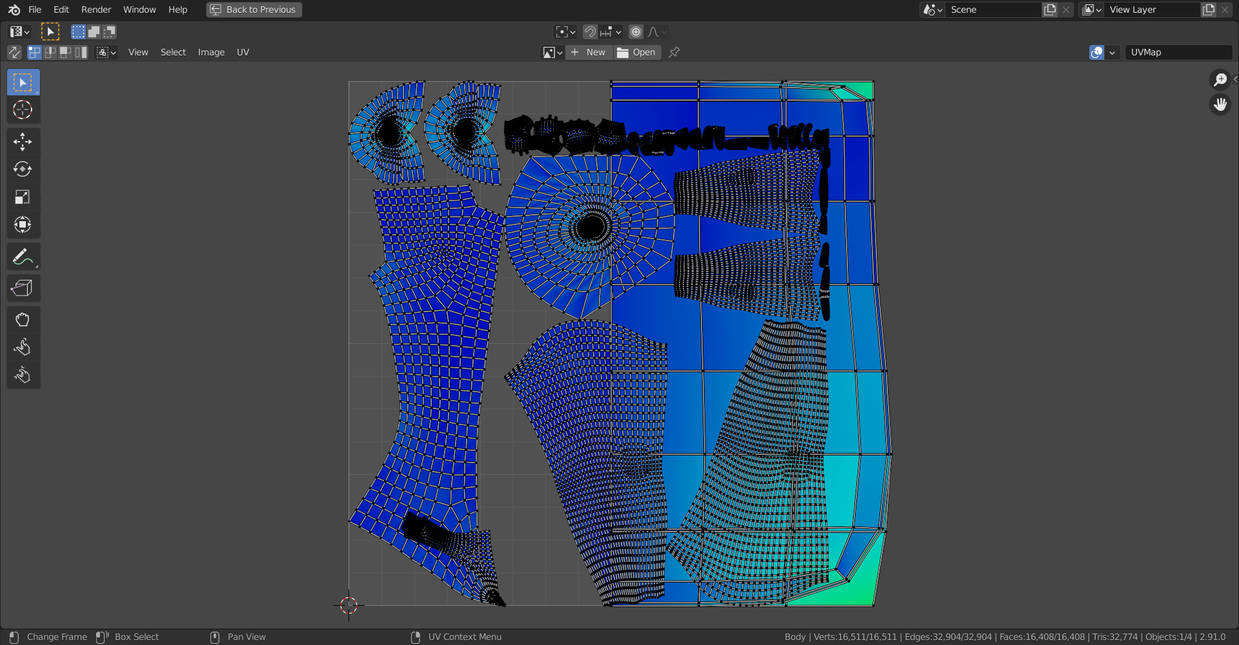Enable vertex select mode
Screen dimensions: 1239x645
pyautogui.click(x=35, y=52)
